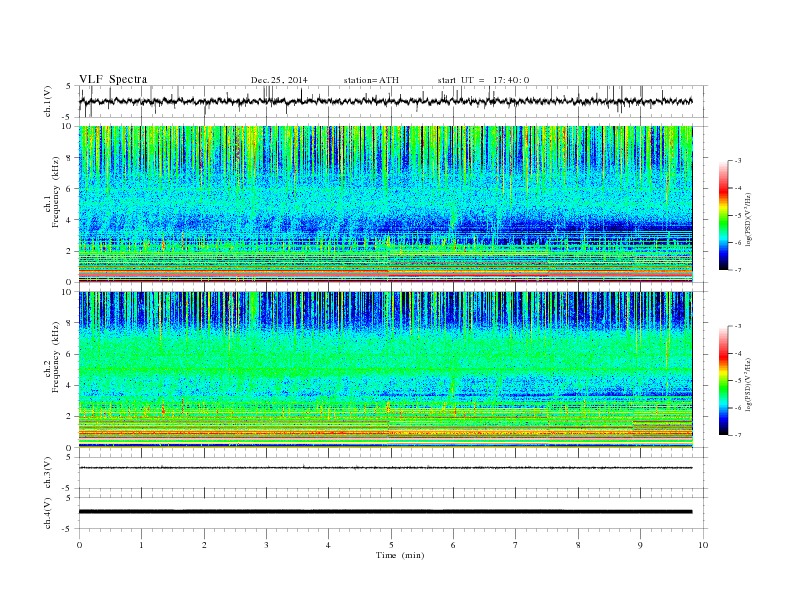Image resolution: width=792 pixels, height=612 pixels.
Task: Click the "ch.4(V)" axis label
Action: tap(48, 513)
